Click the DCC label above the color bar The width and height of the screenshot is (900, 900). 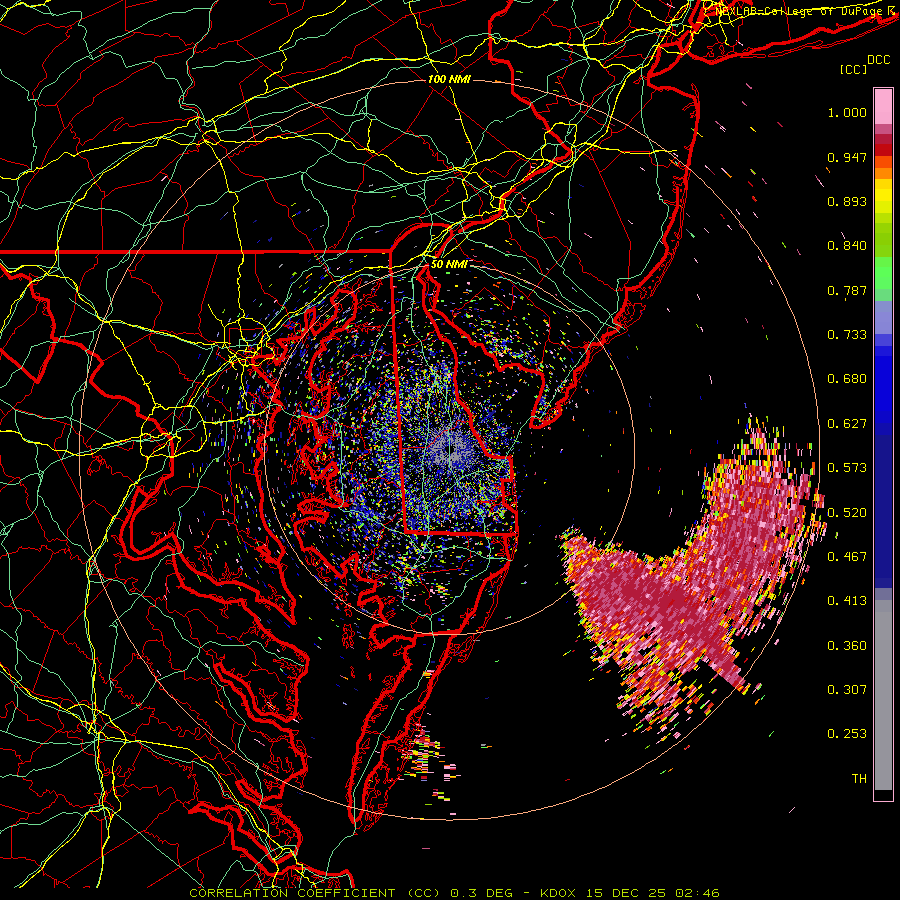coord(879,60)
